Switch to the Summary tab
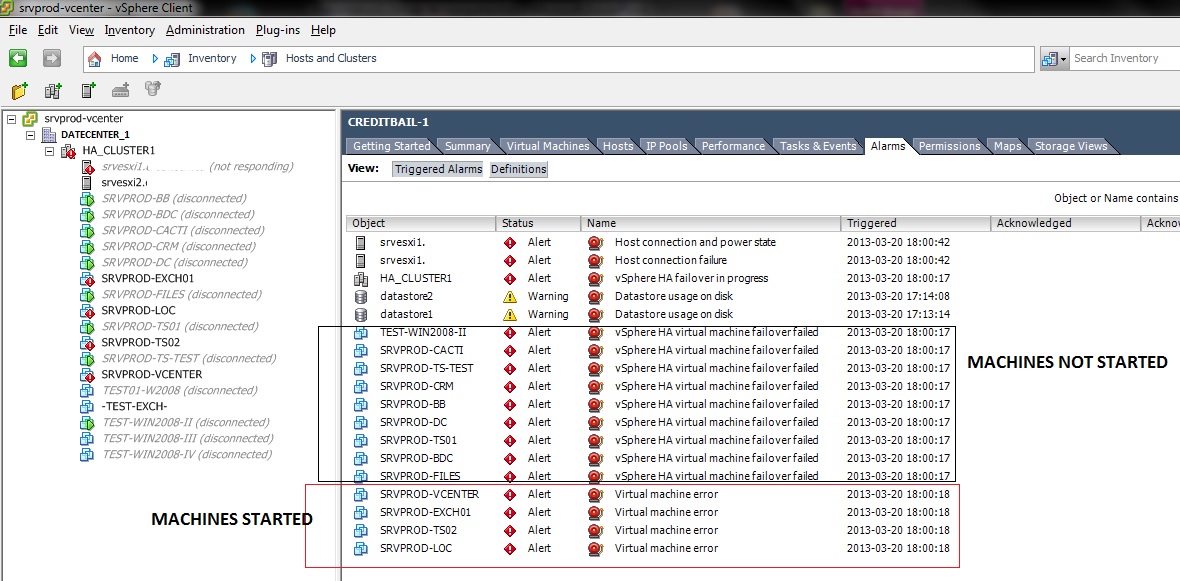Viewport: 1180px width, 581px height. click(x=467, y=146)
